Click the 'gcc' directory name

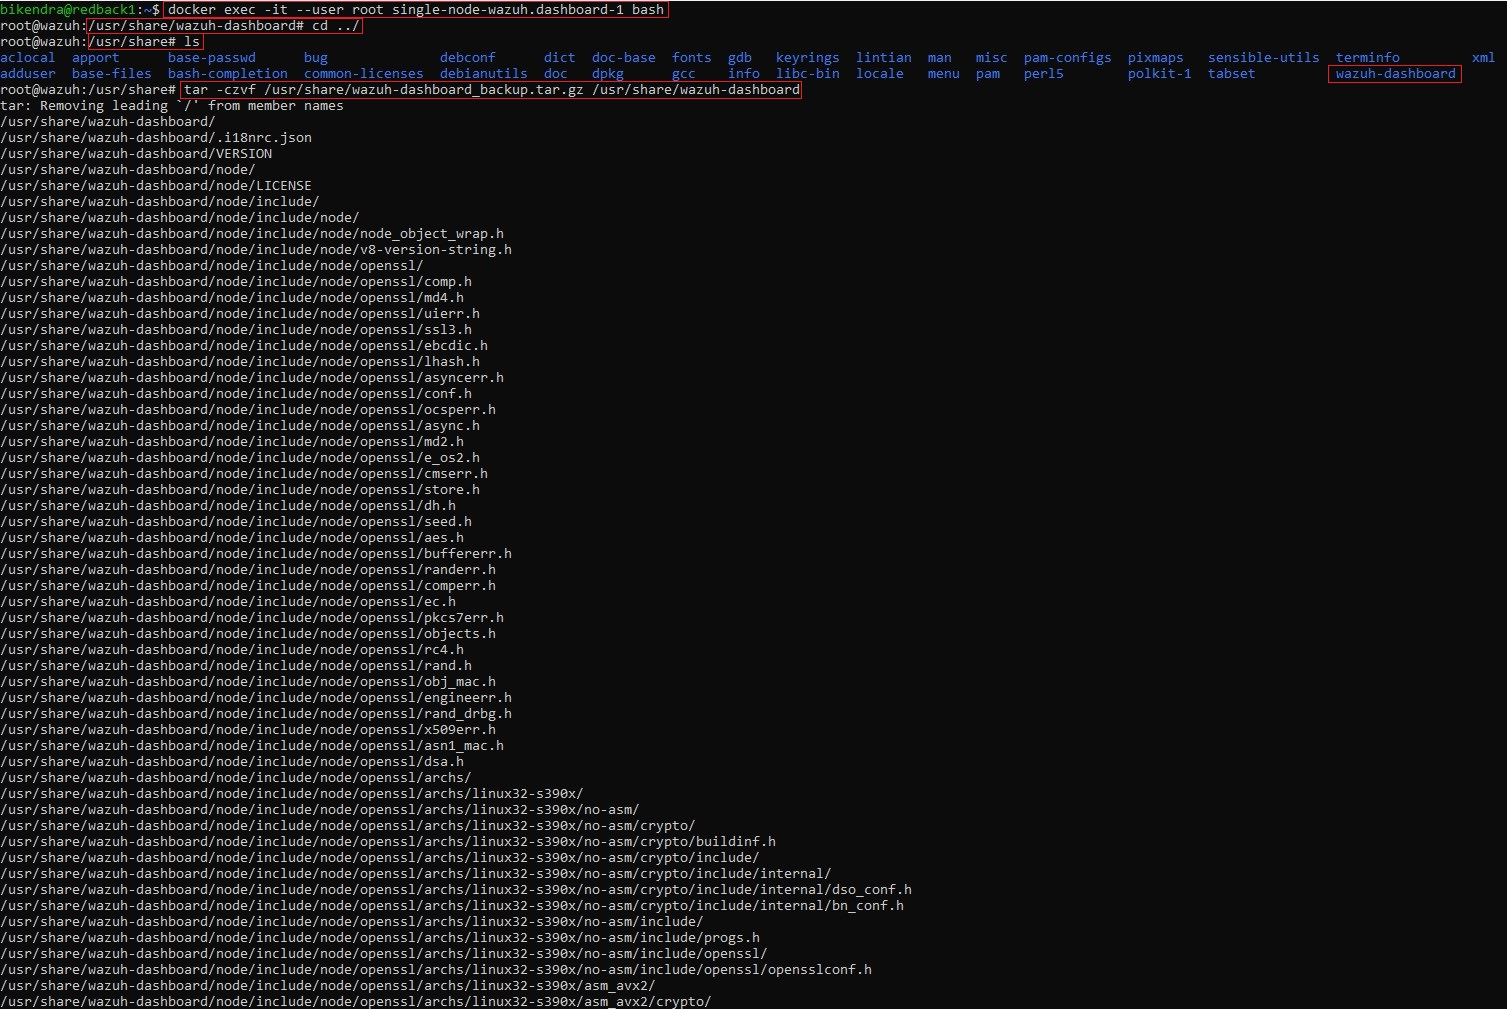pos(684,73)
